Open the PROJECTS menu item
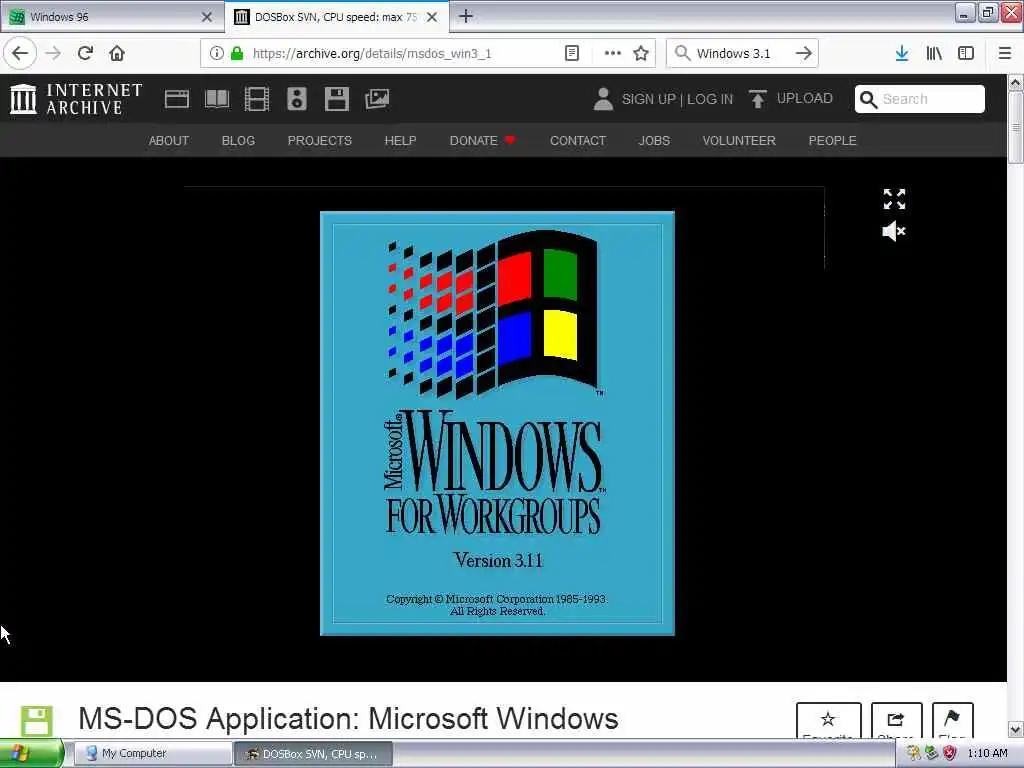 (x=319, y=140)
